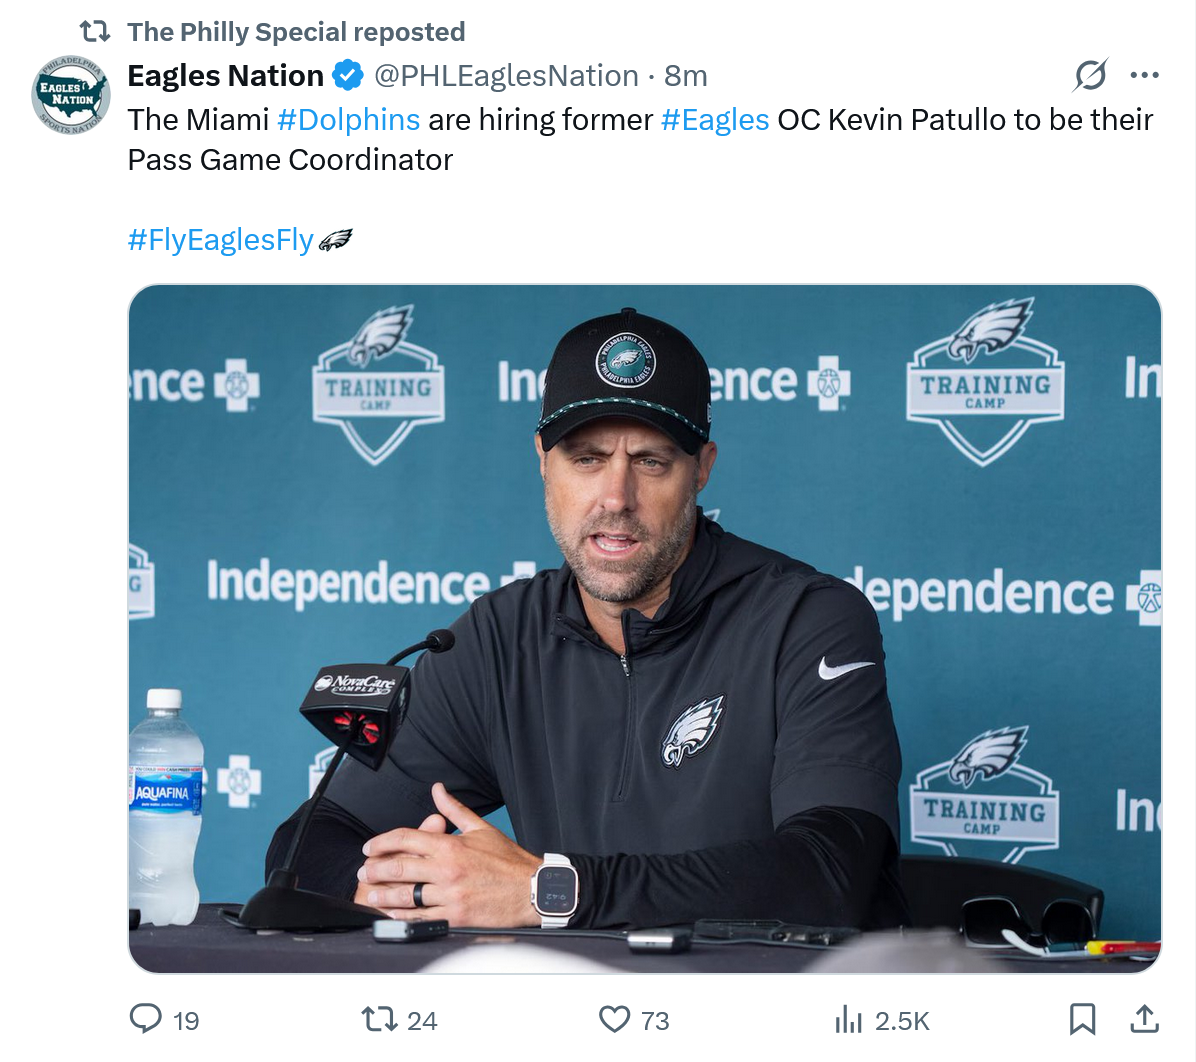Viewport: 1196px width, 1062px height.
Task: Click the tweet text about Pass Game Coordinator
Action: coord(290,160)
